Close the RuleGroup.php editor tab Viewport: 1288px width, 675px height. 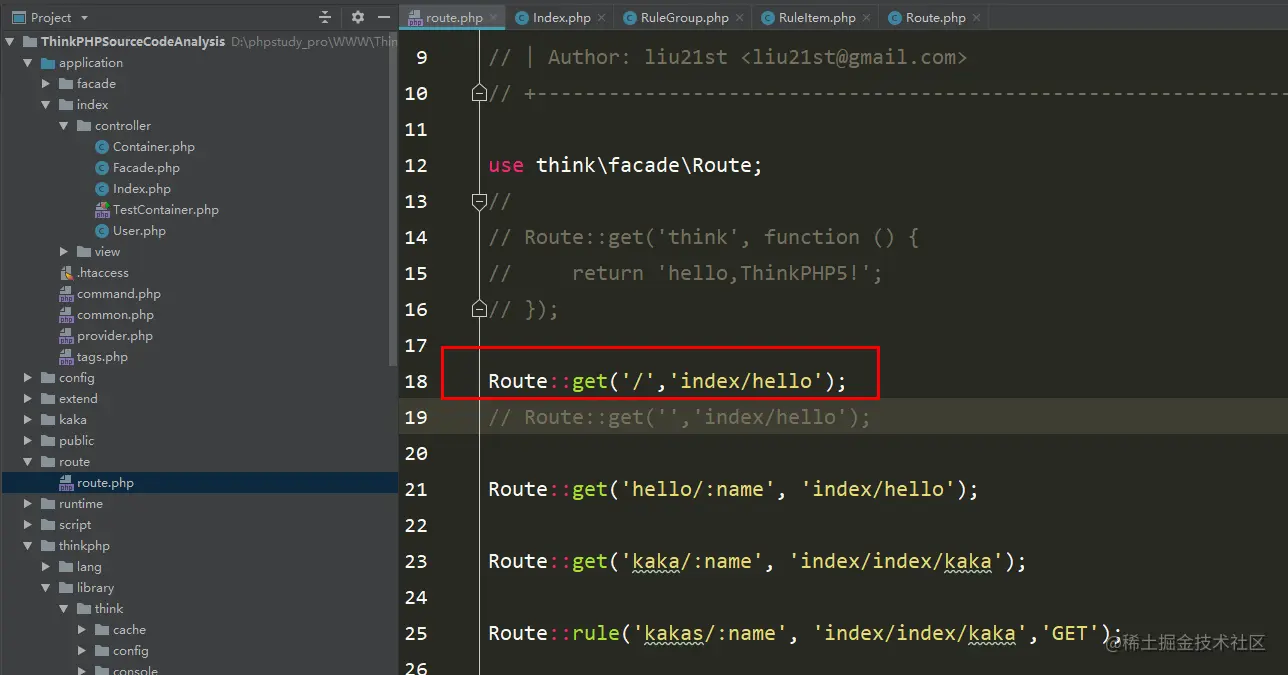pyautogui.click(x=739, y=18)
